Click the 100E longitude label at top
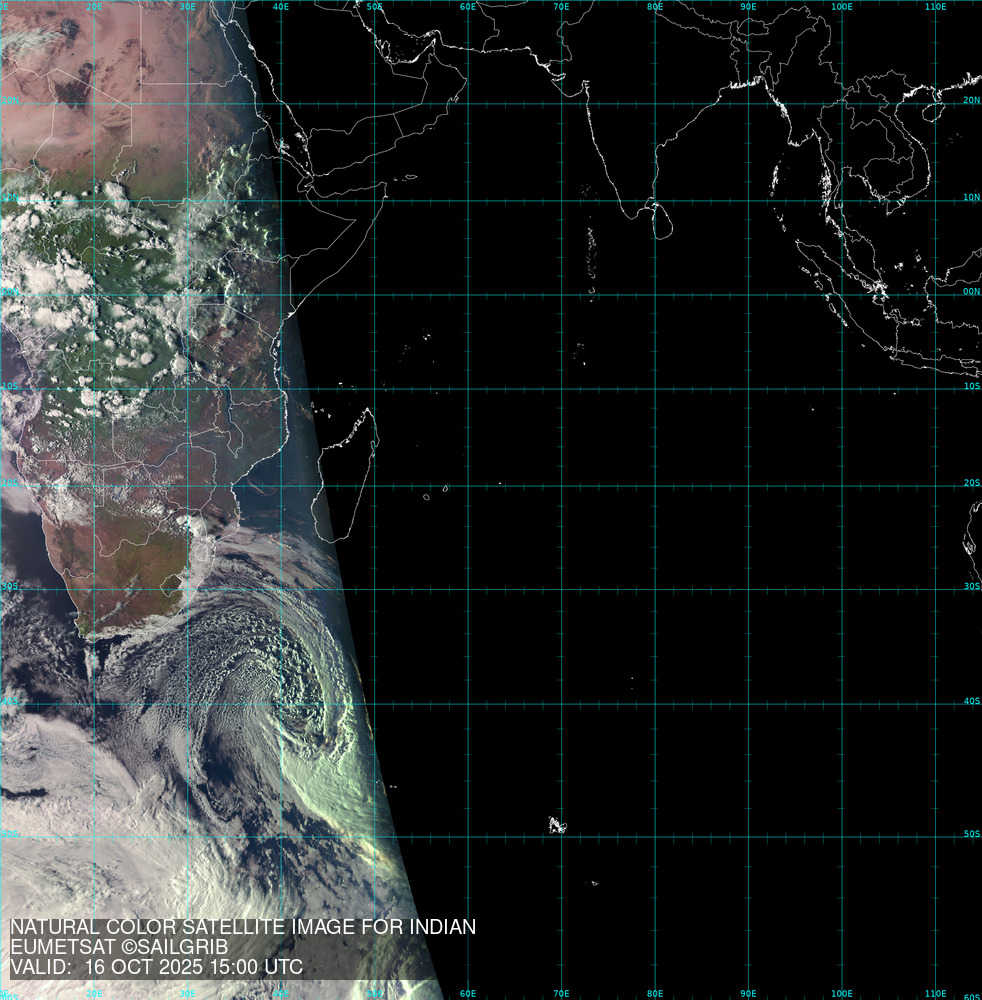This screenshot has width=982, height=1000. pos(842,6)
